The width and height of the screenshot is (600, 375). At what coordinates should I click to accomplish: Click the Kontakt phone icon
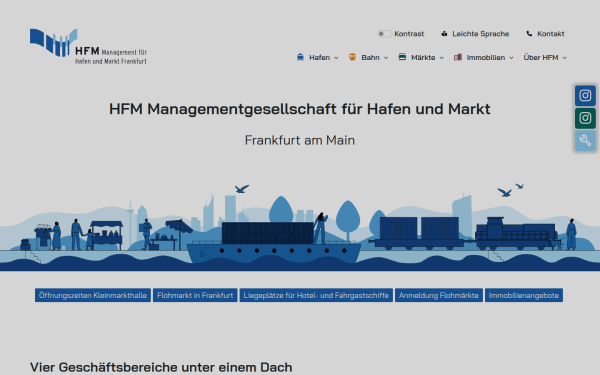(529, 34)
